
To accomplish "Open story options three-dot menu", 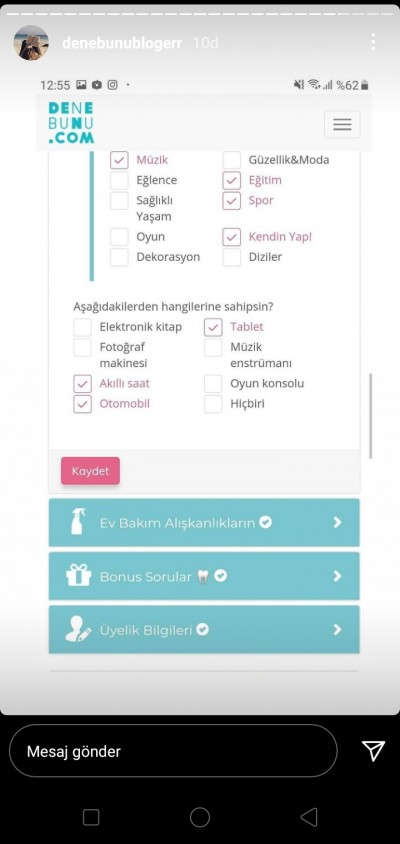I will (x=373, y=42).
